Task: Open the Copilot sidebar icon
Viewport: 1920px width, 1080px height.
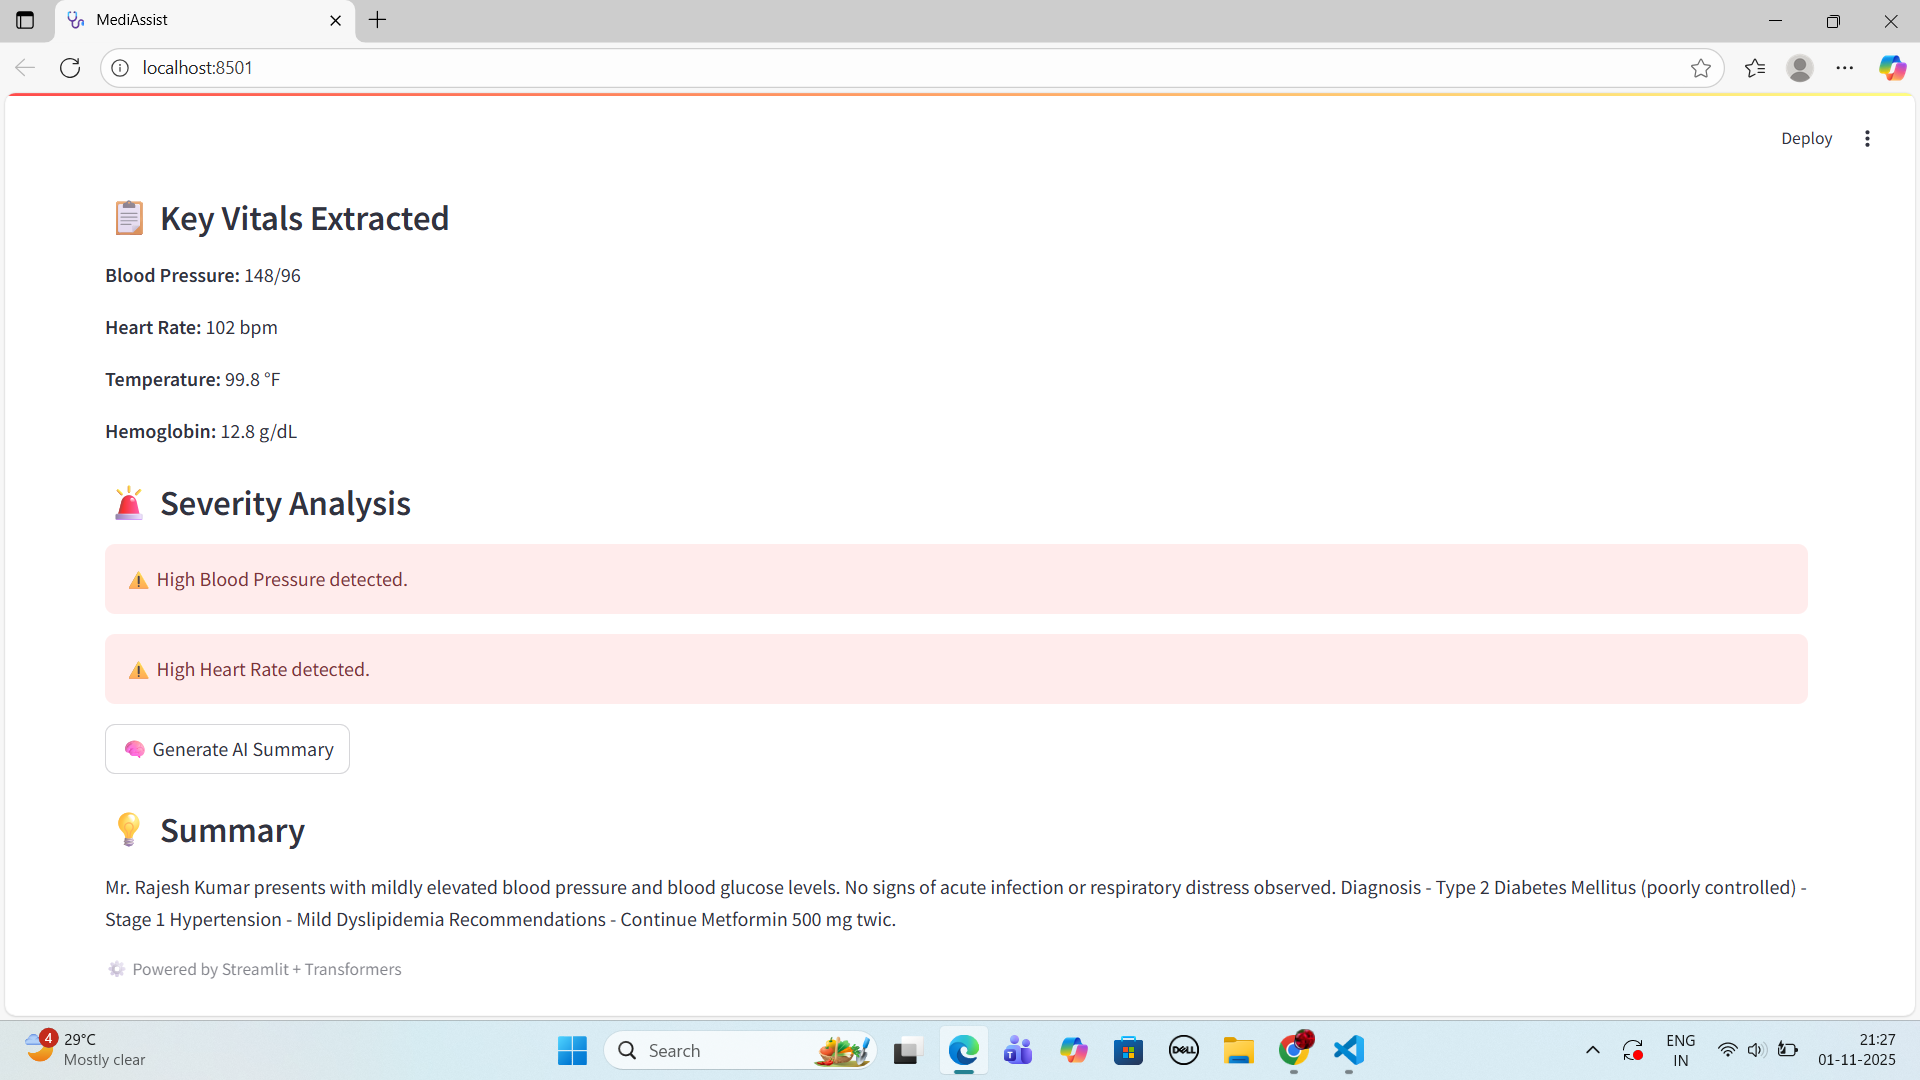Action: click(x=1891, y=68)
